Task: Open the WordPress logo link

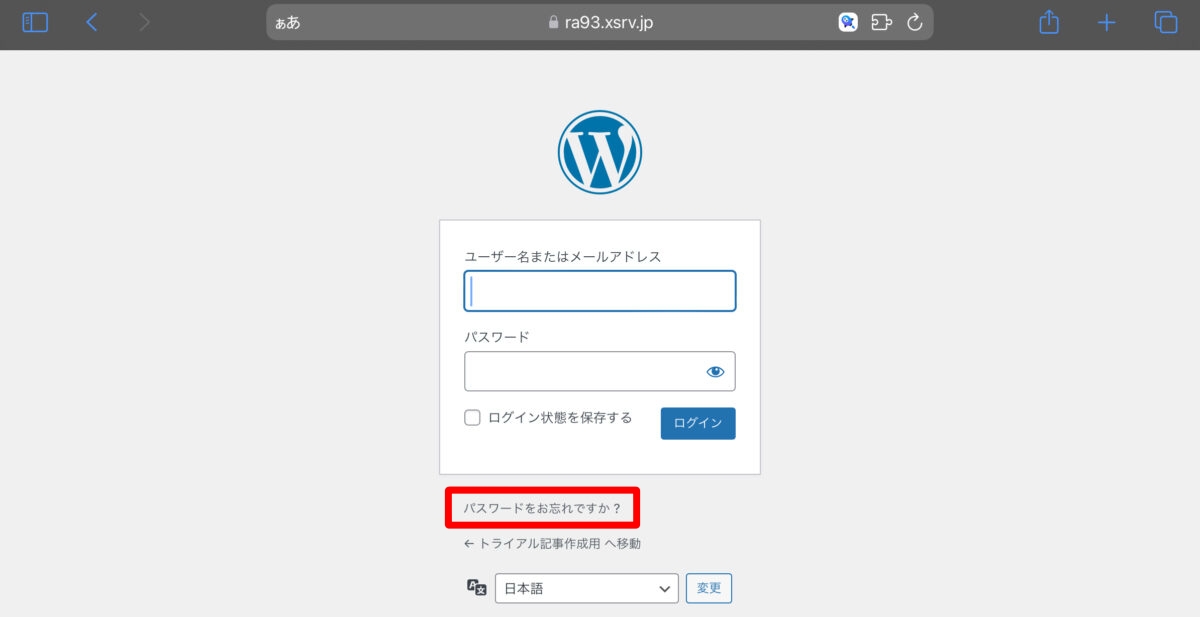Action: (600, 152)
